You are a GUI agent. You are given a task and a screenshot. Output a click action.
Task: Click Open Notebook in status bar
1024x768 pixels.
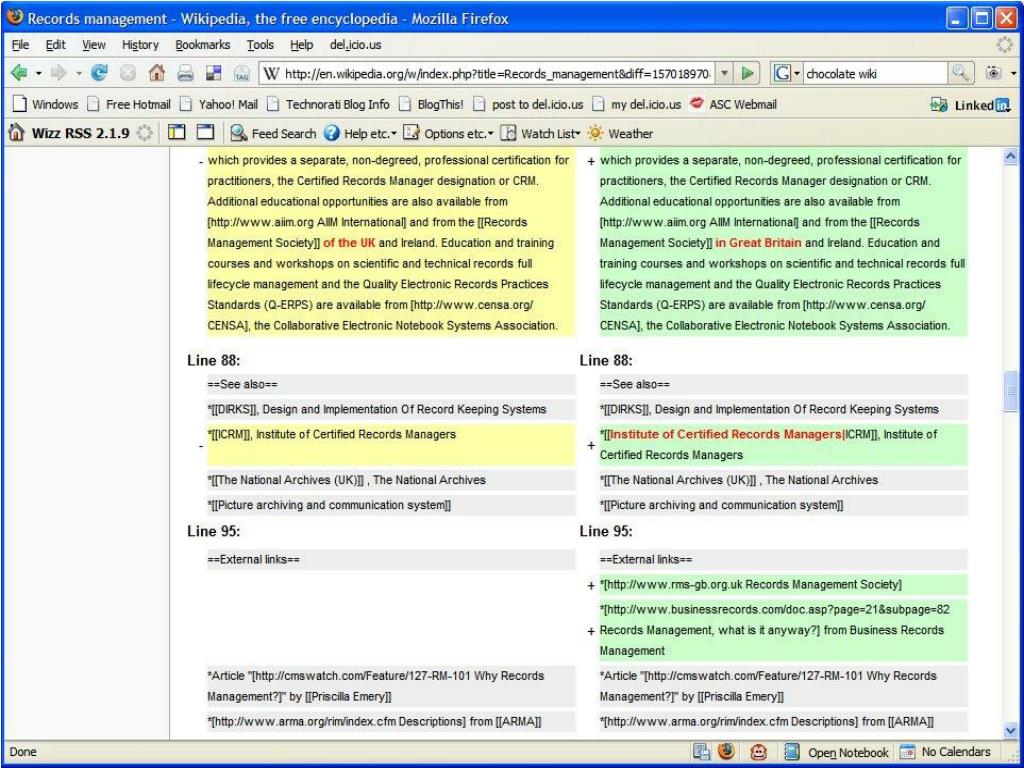coord(848,752)
